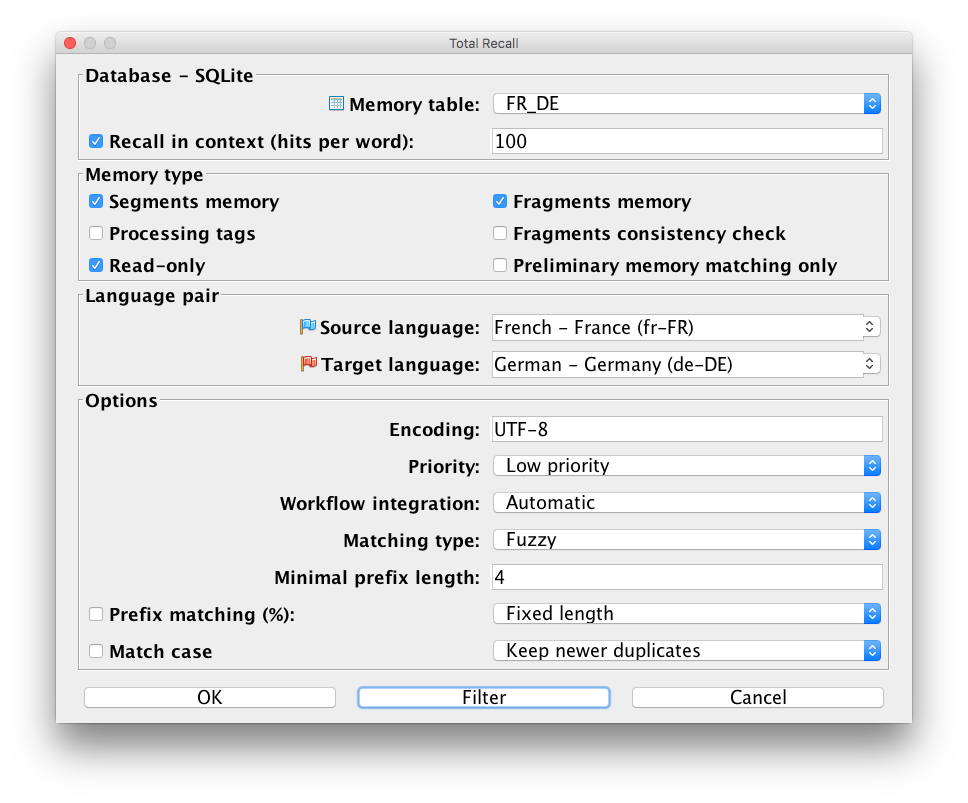
Task: Open the Source language combo box
Action: pyautogui.click(x=686, y=327)
